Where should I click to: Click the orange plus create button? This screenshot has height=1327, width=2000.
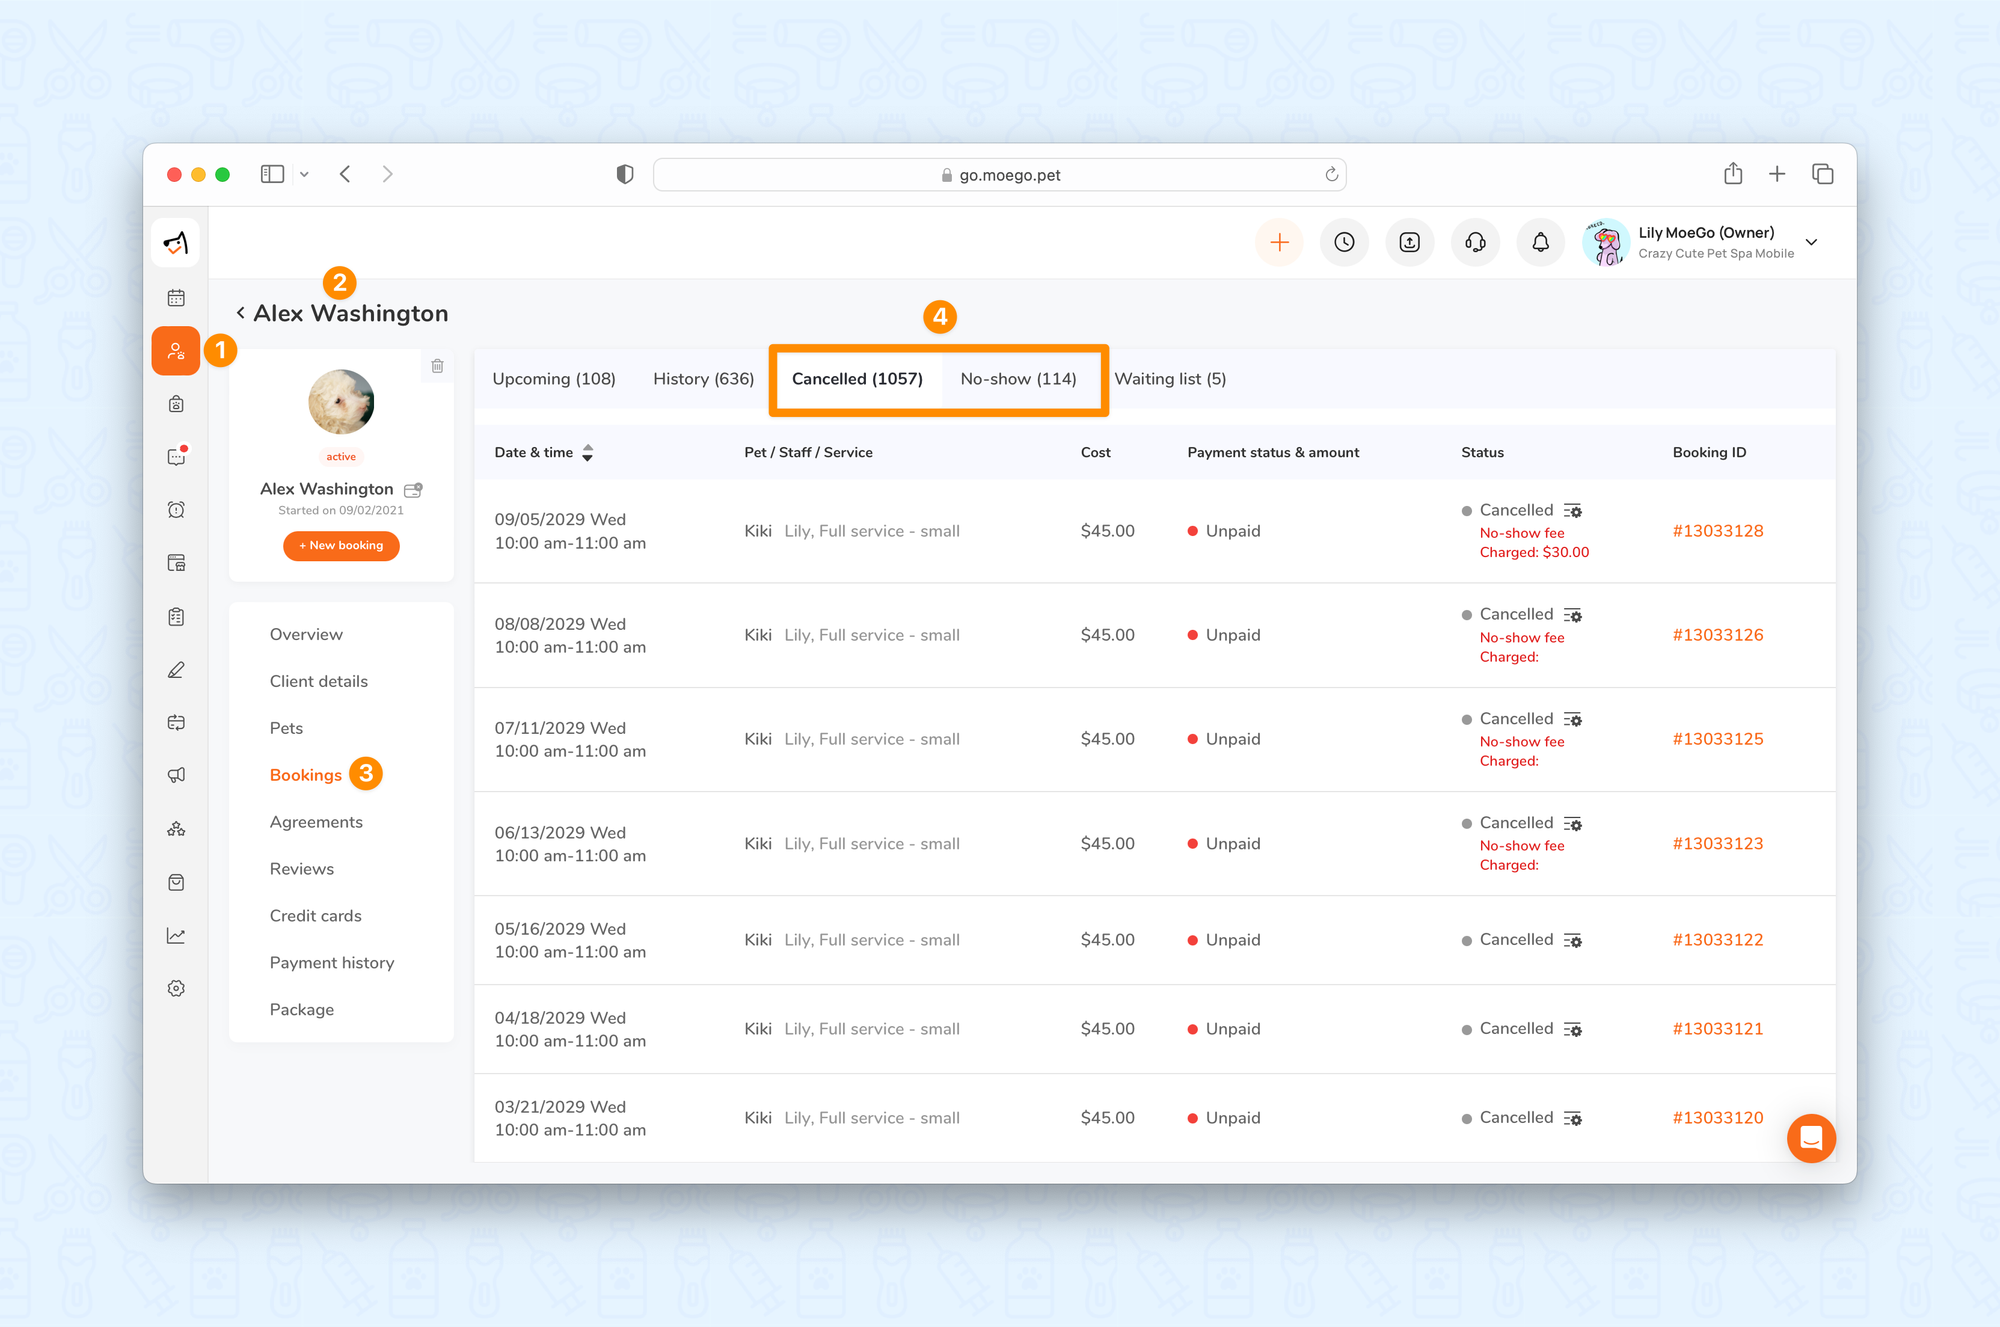(x=1279, y=242)
